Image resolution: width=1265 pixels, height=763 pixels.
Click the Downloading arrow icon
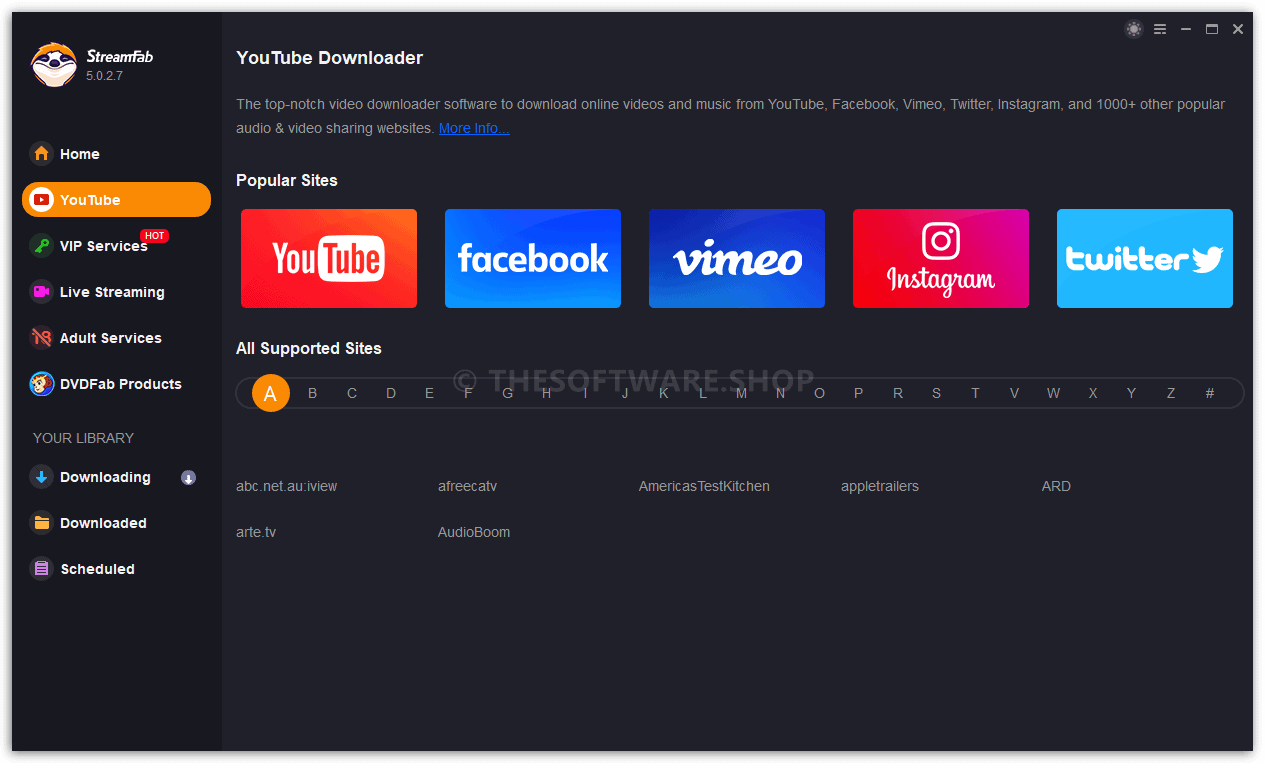coord(41,477)
